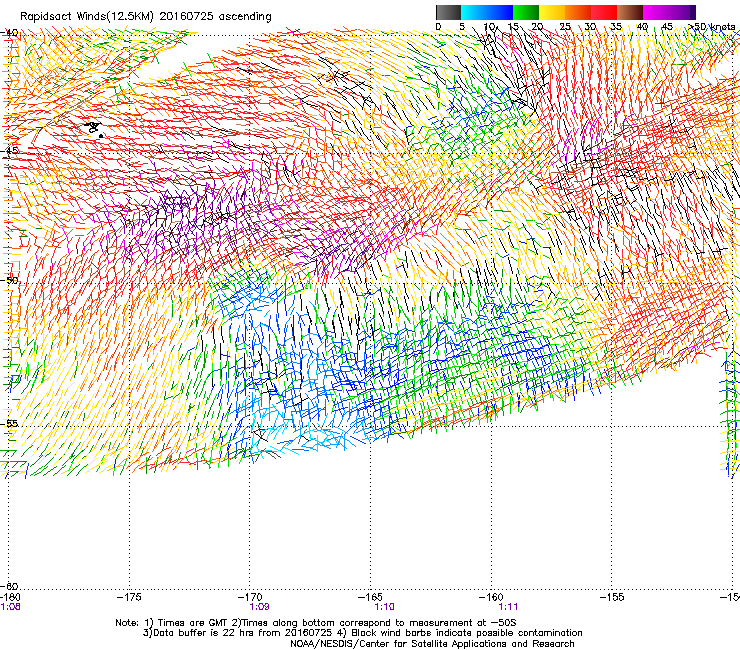Click the -175 longitude axis label
The height and width of the screenshot is (650, 740).
[129, 597]
